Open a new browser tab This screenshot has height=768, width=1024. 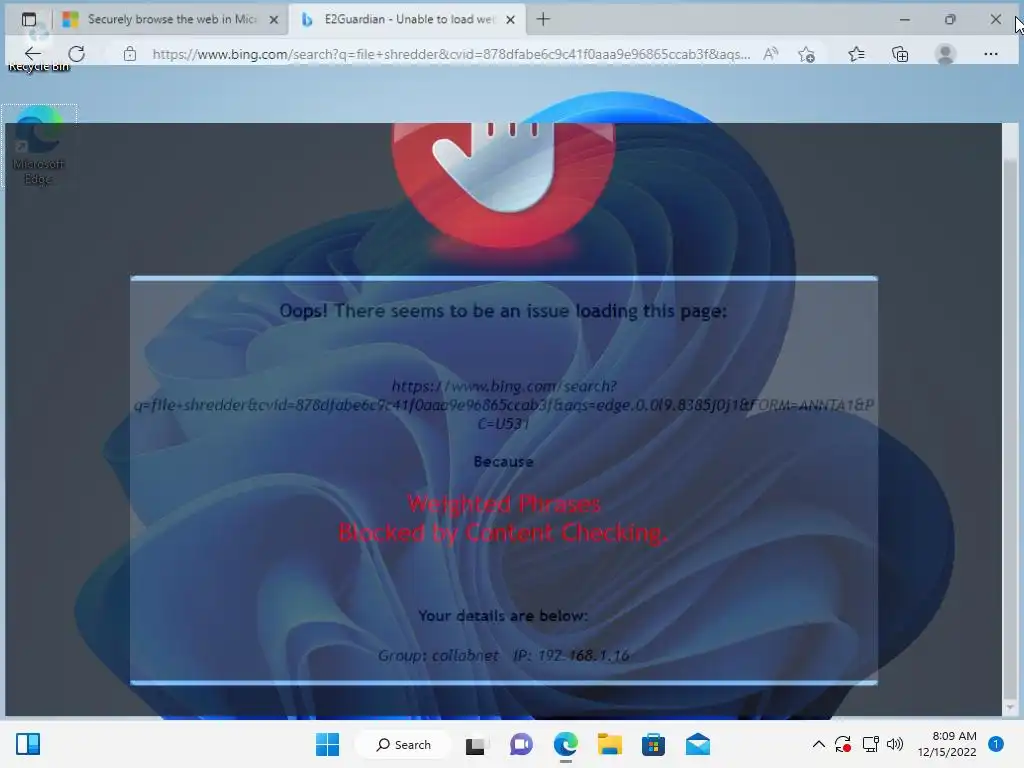click(x=543, y=20)
